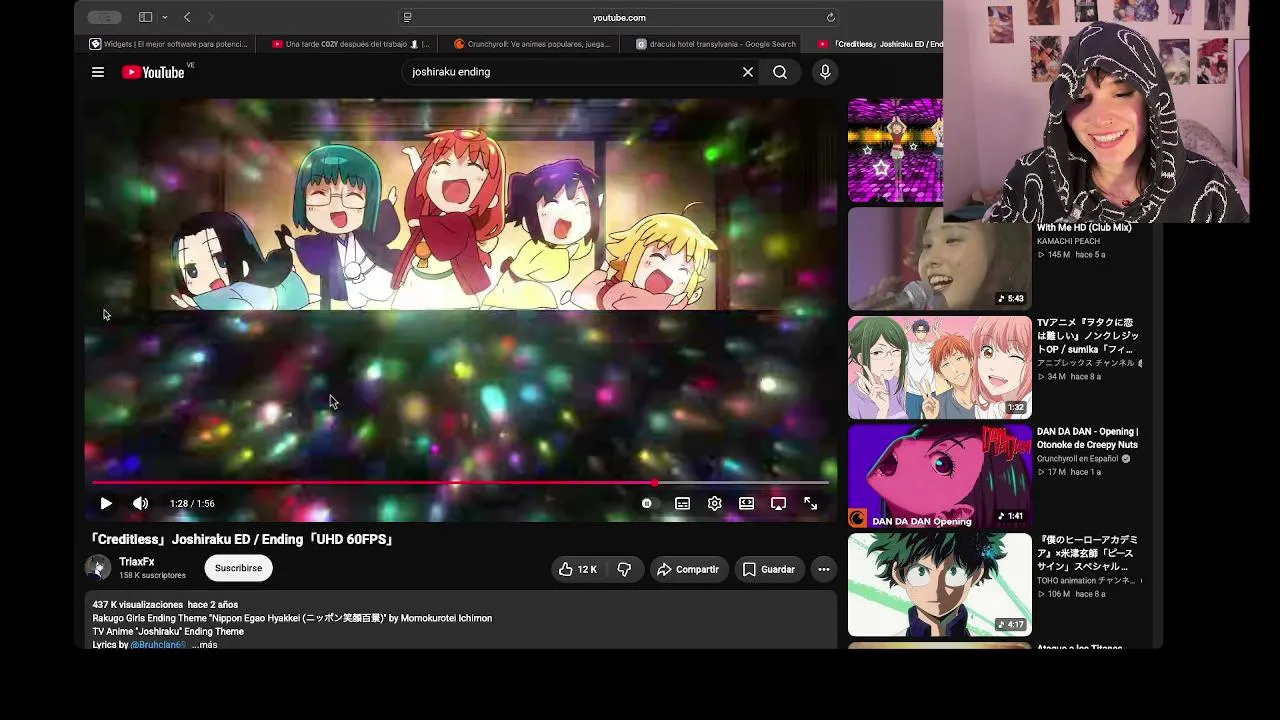Viewport: 1280px width, 720px height.
Task: Dislike the video
Action: [624, 569]
